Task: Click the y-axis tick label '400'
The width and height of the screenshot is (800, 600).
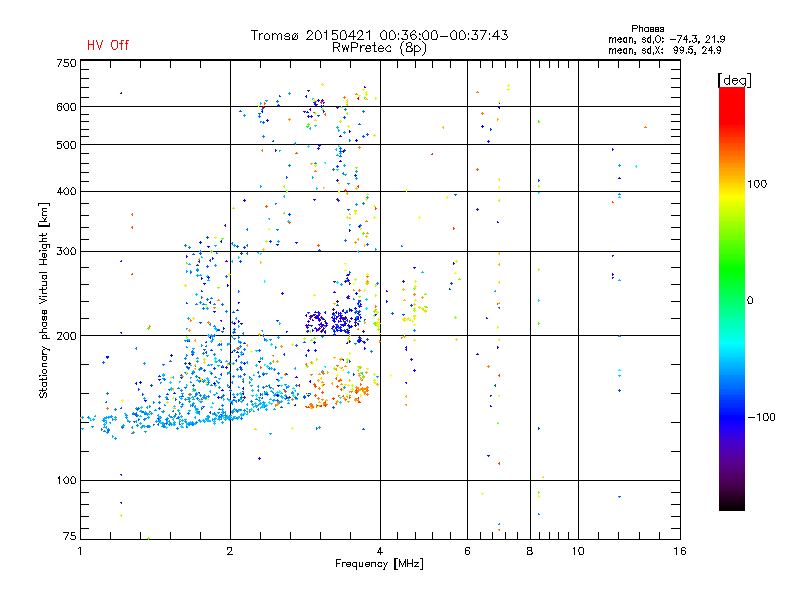Action: 66,191
